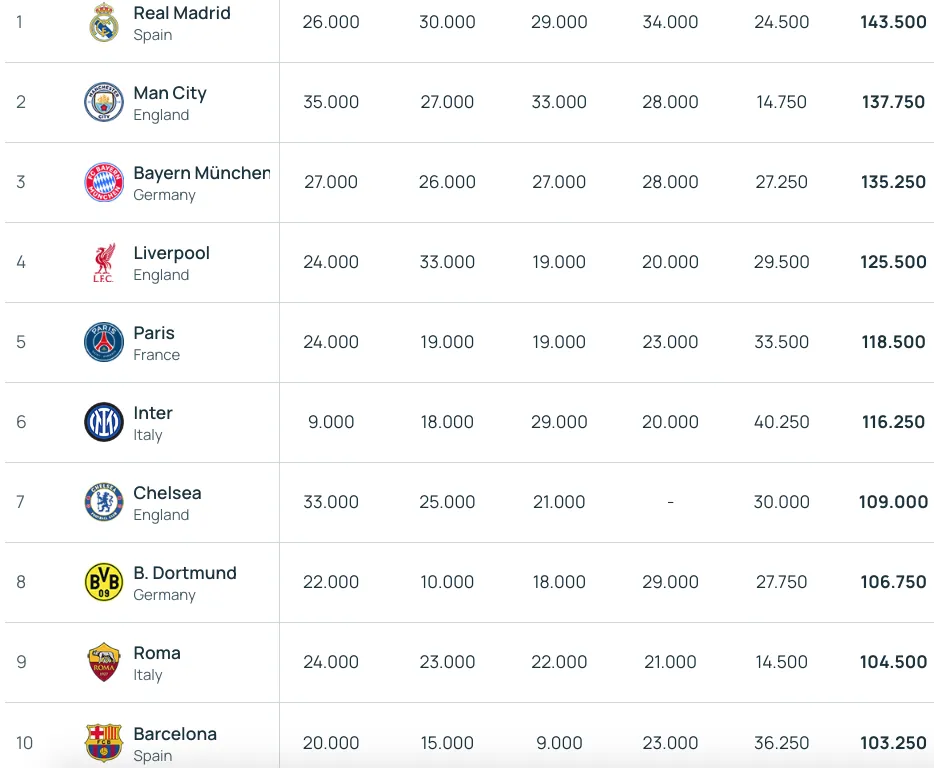Select Chelsea's empty dash season cell
Viewport: 934px width, 768px height.
point(670,502)
